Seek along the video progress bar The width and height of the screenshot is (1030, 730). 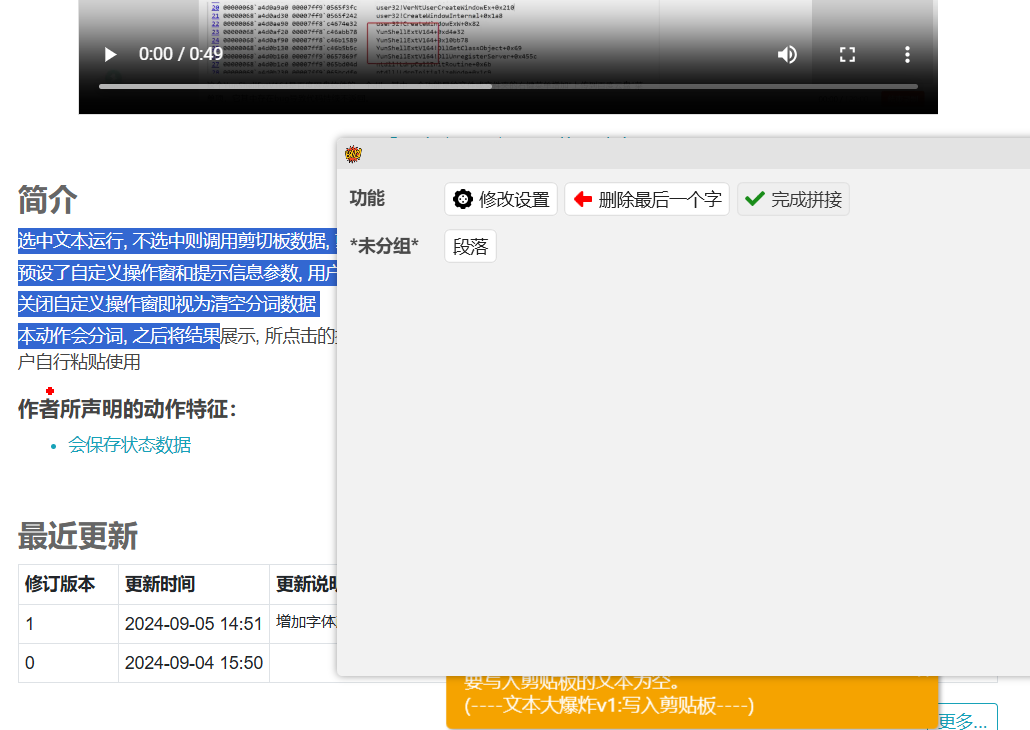coord(508,86)
